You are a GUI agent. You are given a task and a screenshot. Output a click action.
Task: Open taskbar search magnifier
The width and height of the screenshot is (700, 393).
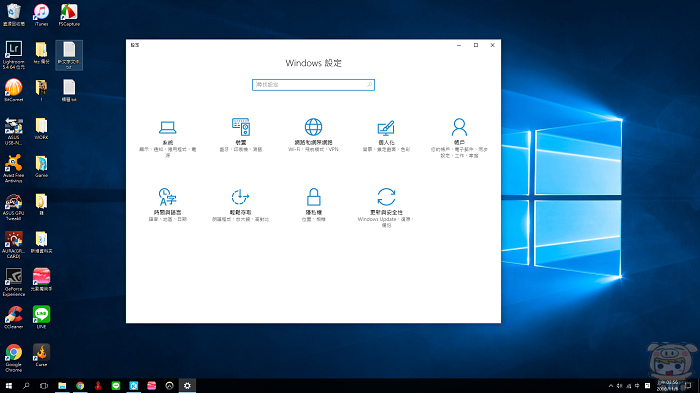26,385
